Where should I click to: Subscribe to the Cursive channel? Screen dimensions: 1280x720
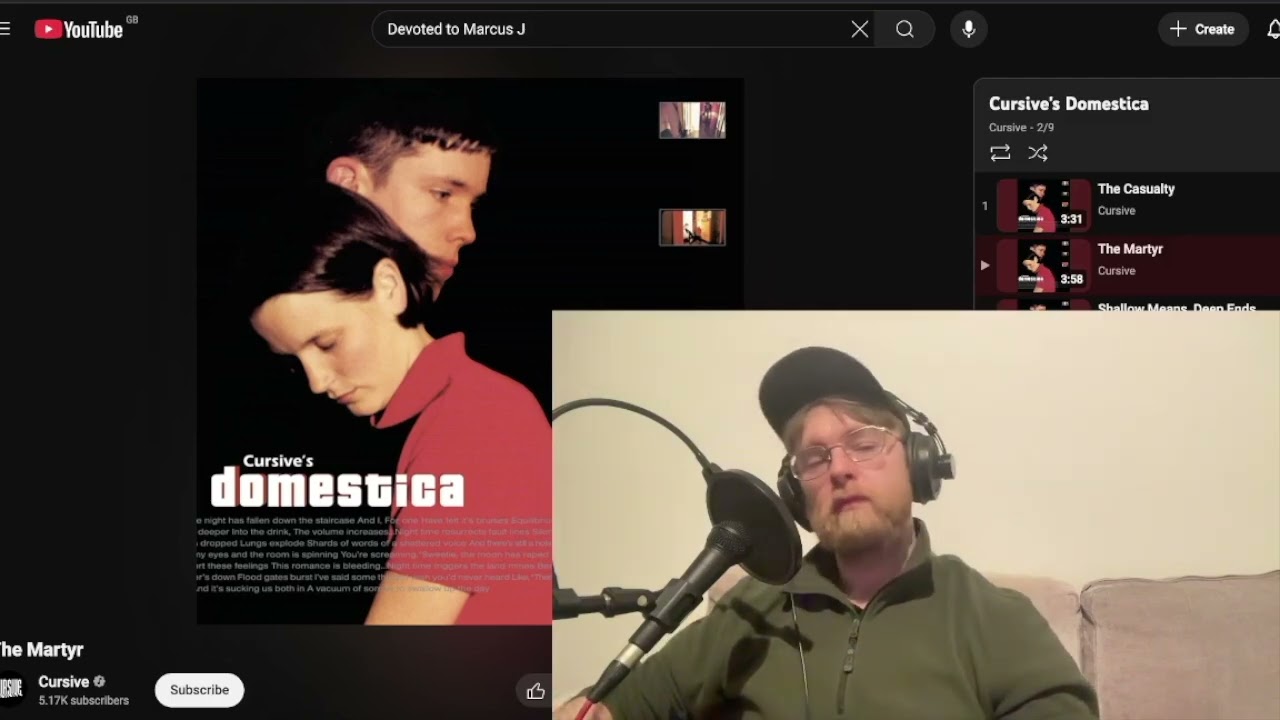tap(199, 690)
